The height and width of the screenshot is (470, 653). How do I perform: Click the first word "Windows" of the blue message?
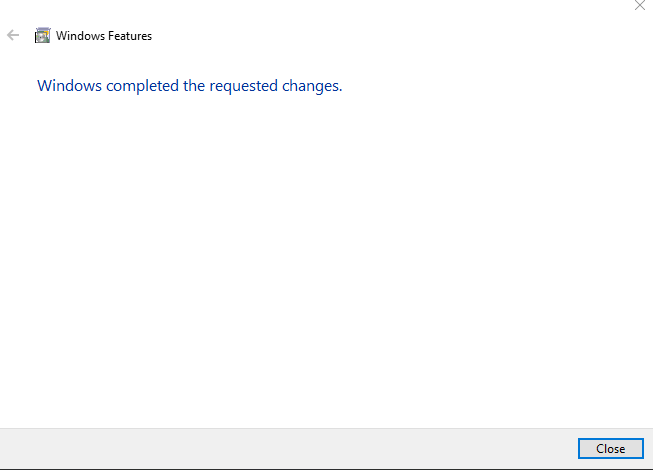click(x=69, y=86)
